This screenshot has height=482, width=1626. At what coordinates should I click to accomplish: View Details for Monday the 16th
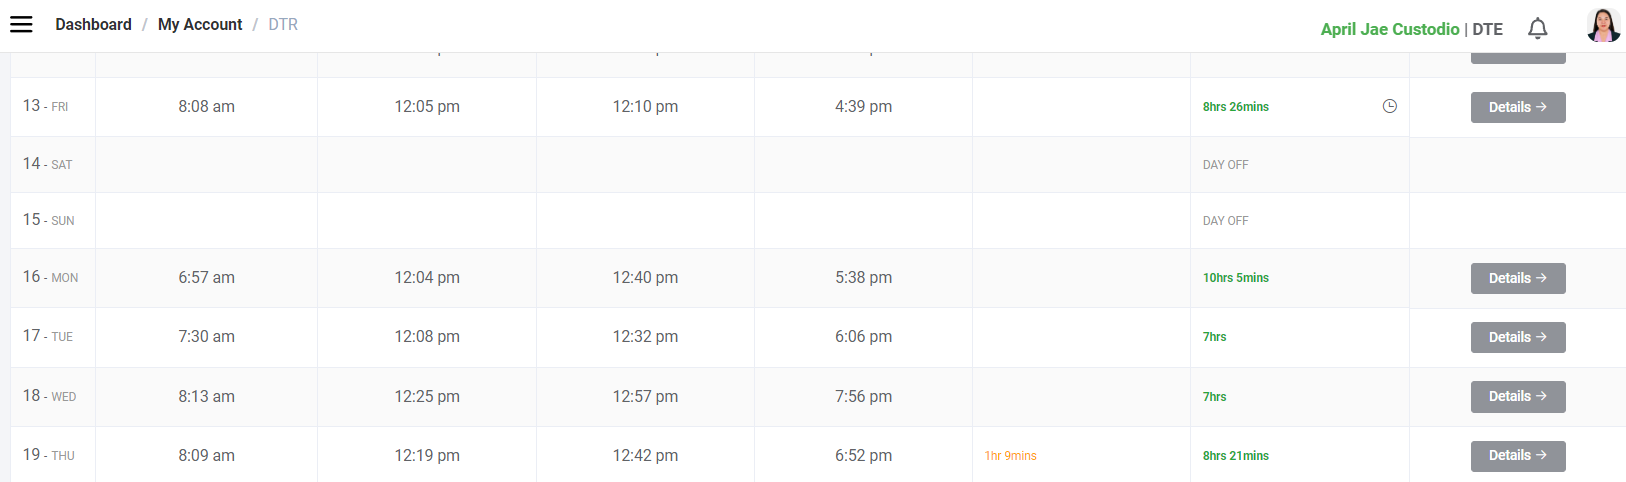tap(1517, 278)
